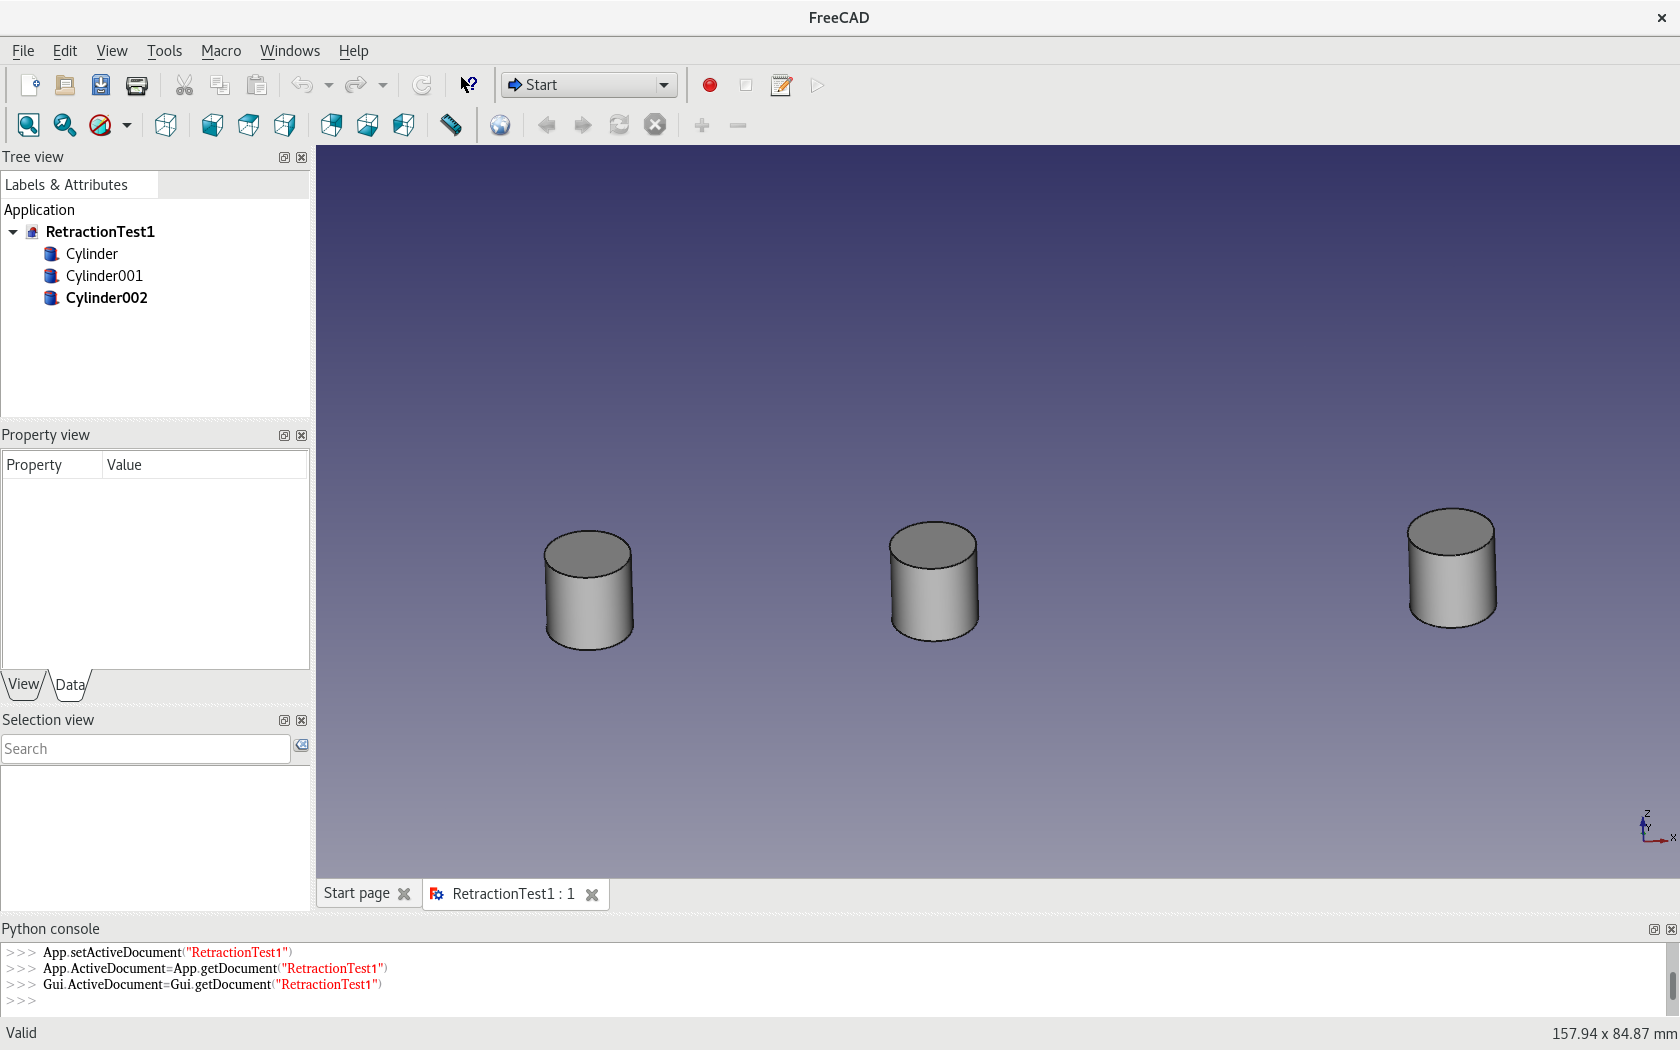
Task: Create a new empty document
Action: click(x=29, y=85)
